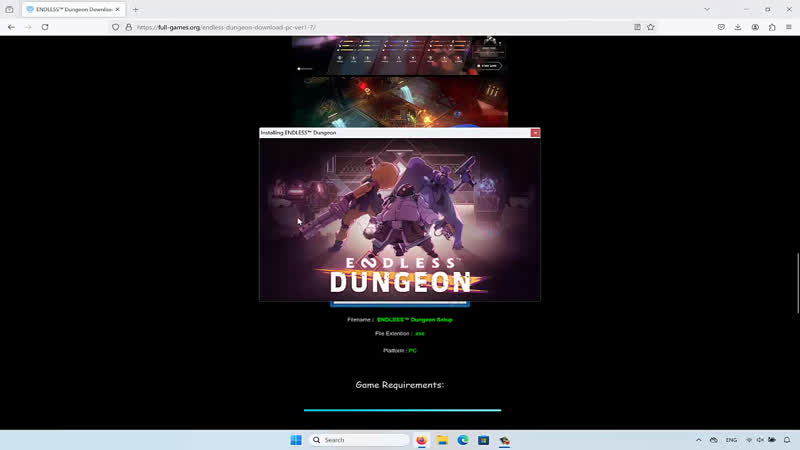Image resolution: width=800 pixels, height=450 pixels.
Task: Open the OneDrive cloud tray icon
Action: pos(714,440)
